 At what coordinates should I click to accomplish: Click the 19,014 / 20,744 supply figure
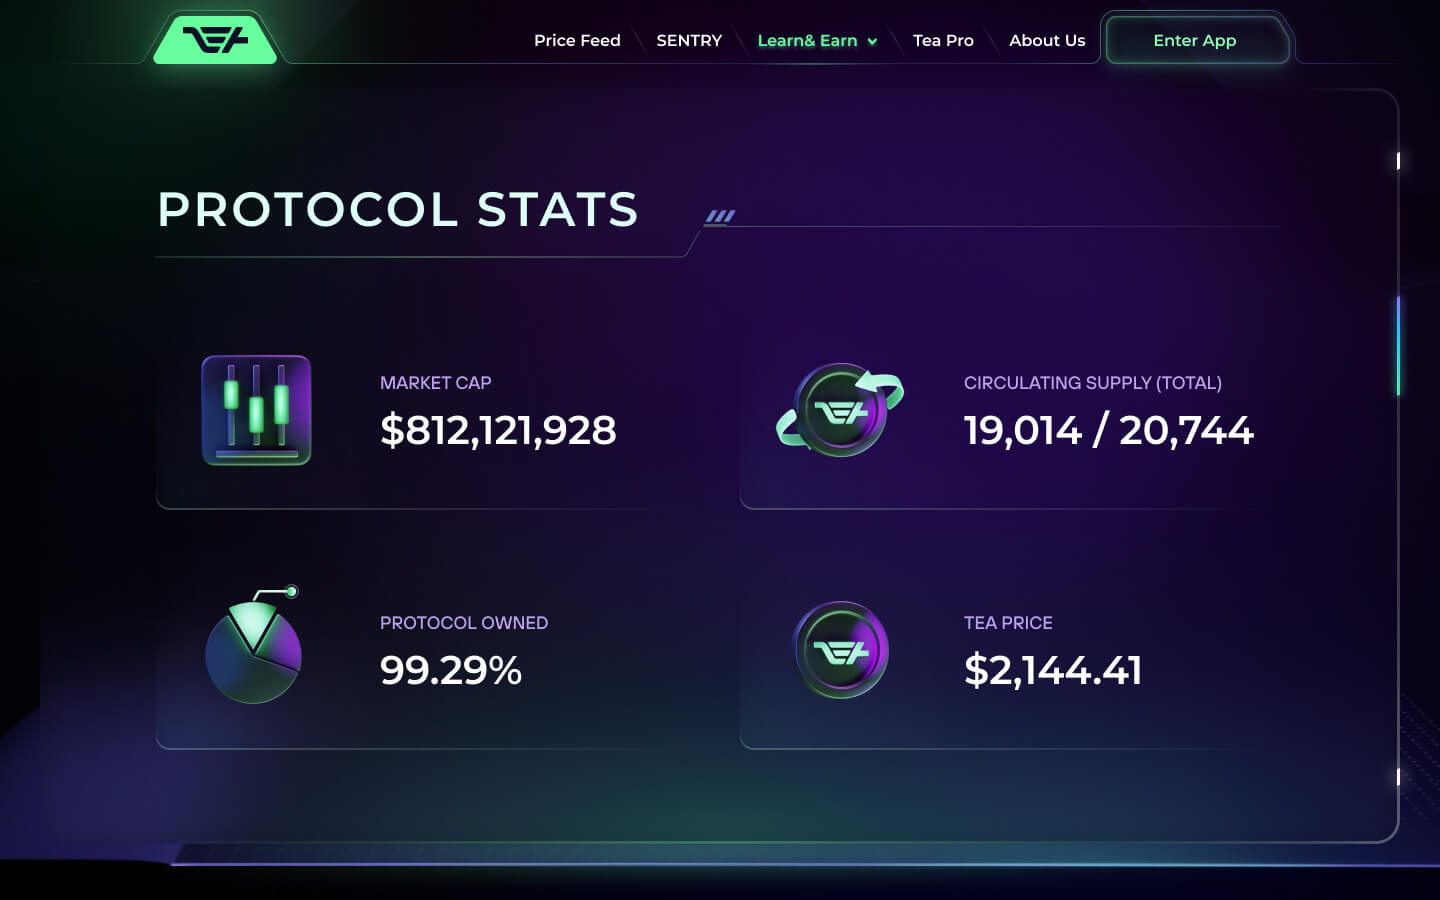point(1108,431)
